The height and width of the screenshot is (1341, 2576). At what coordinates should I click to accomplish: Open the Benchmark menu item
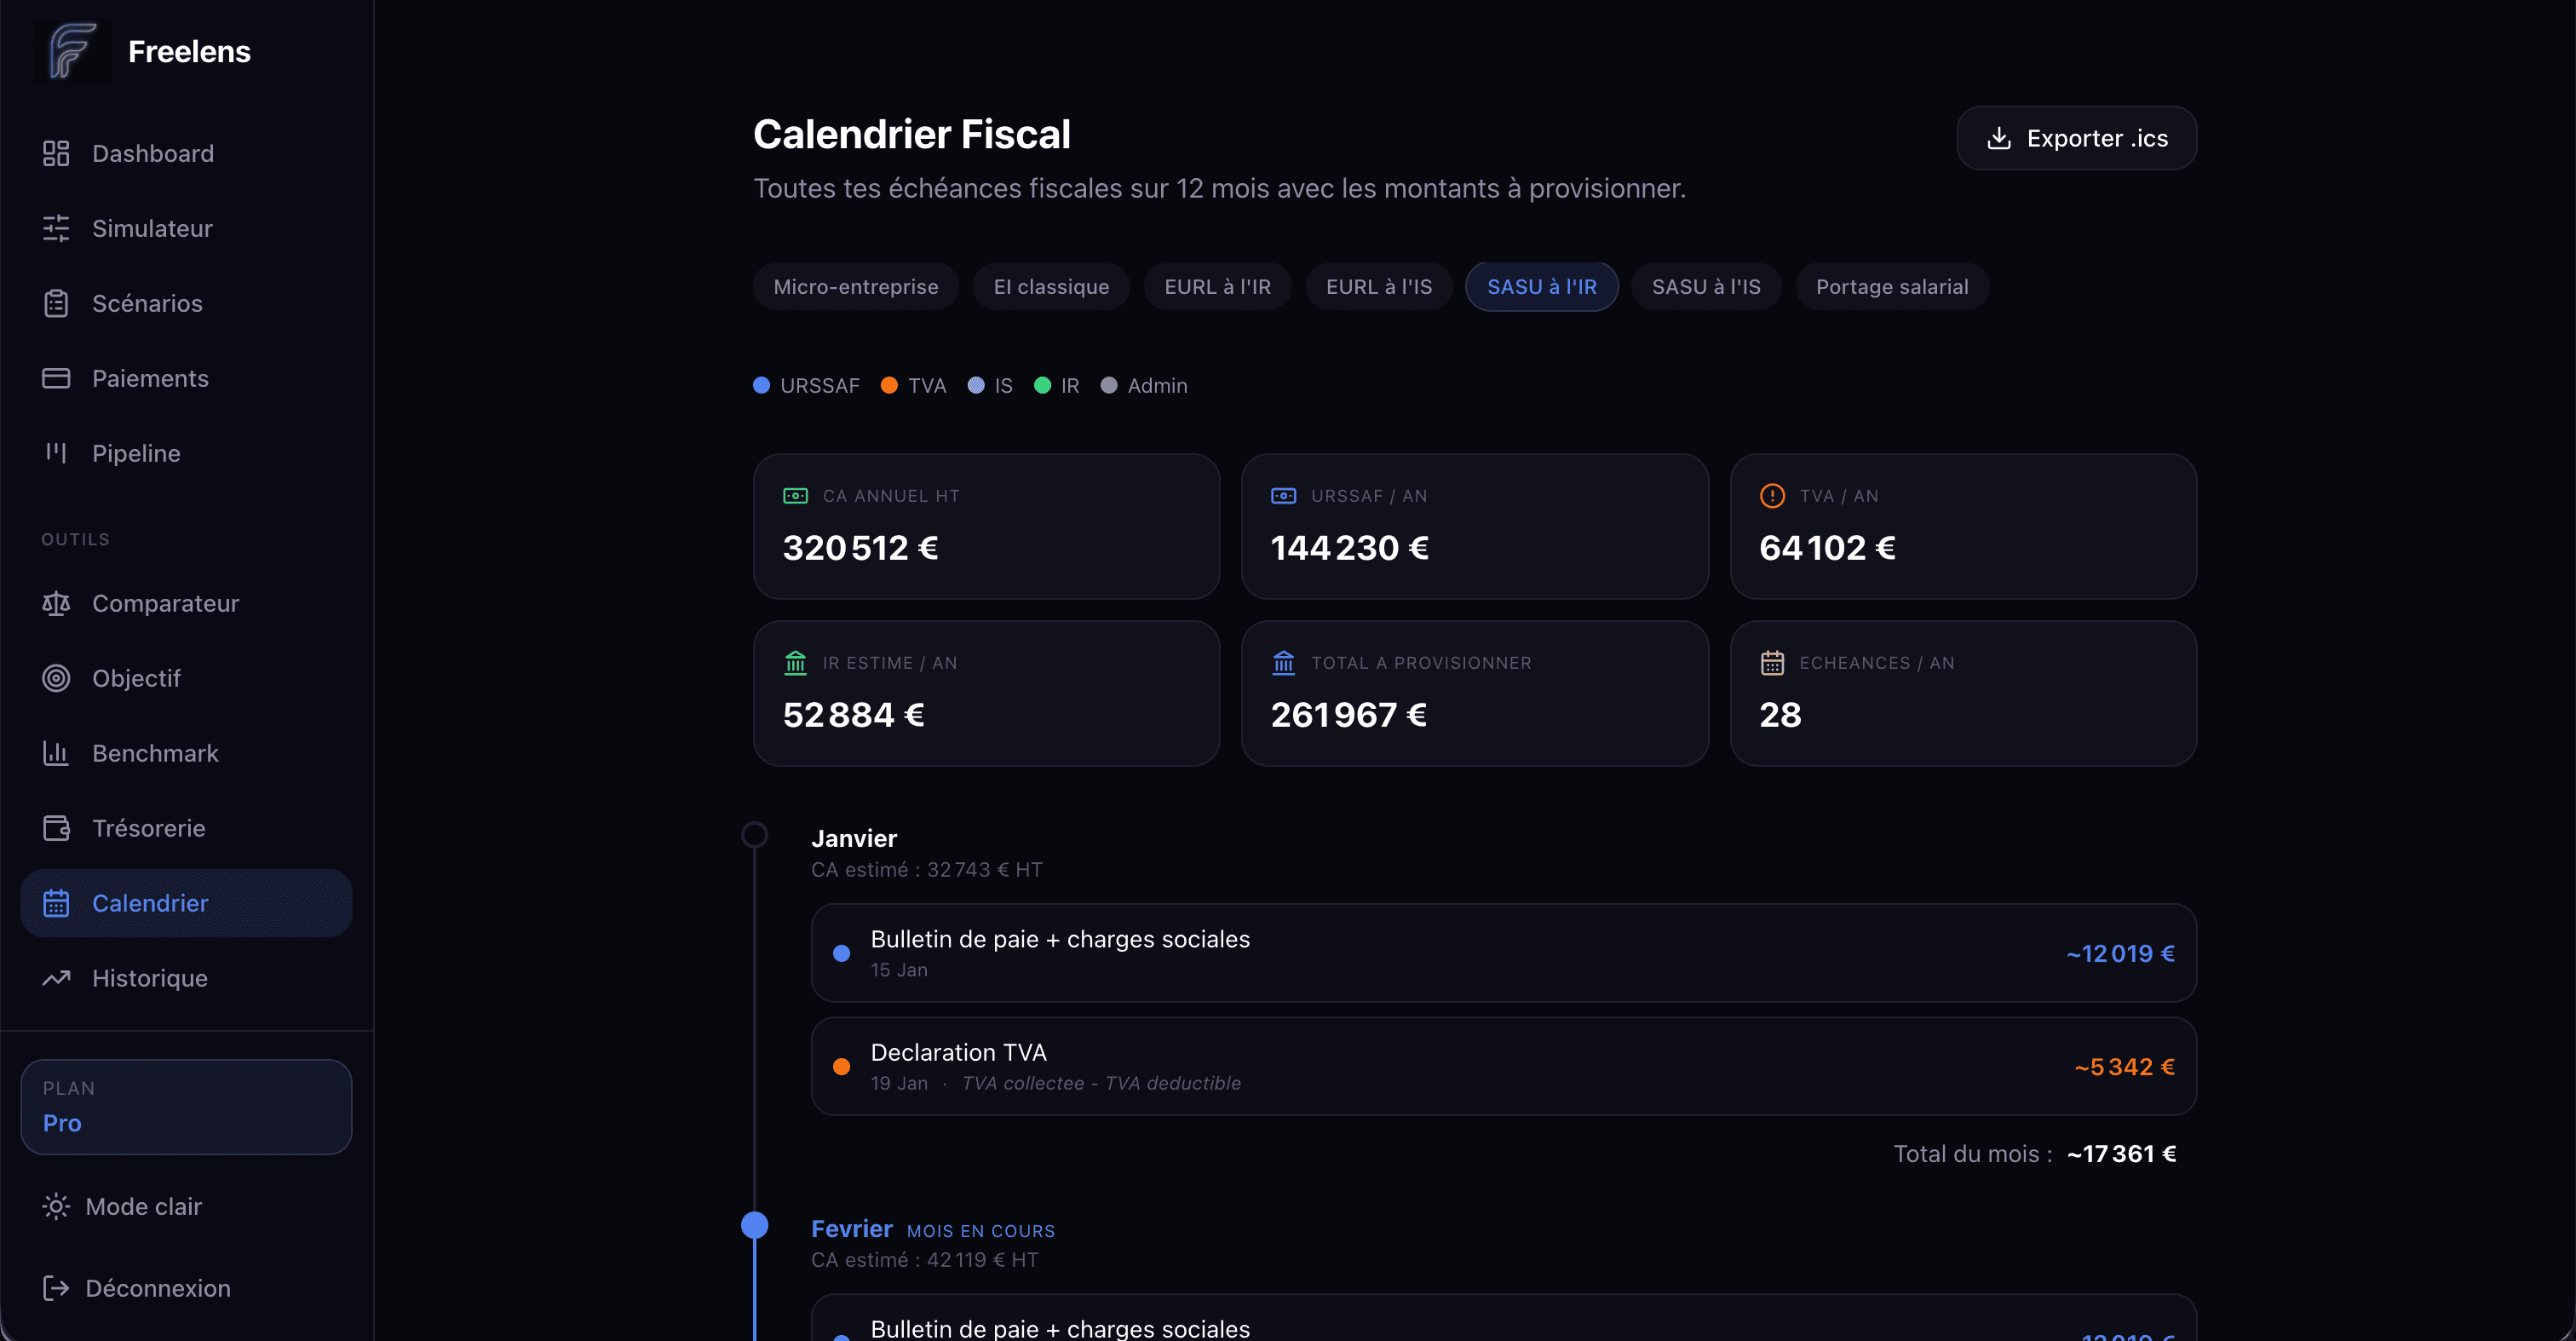[155, 753]
